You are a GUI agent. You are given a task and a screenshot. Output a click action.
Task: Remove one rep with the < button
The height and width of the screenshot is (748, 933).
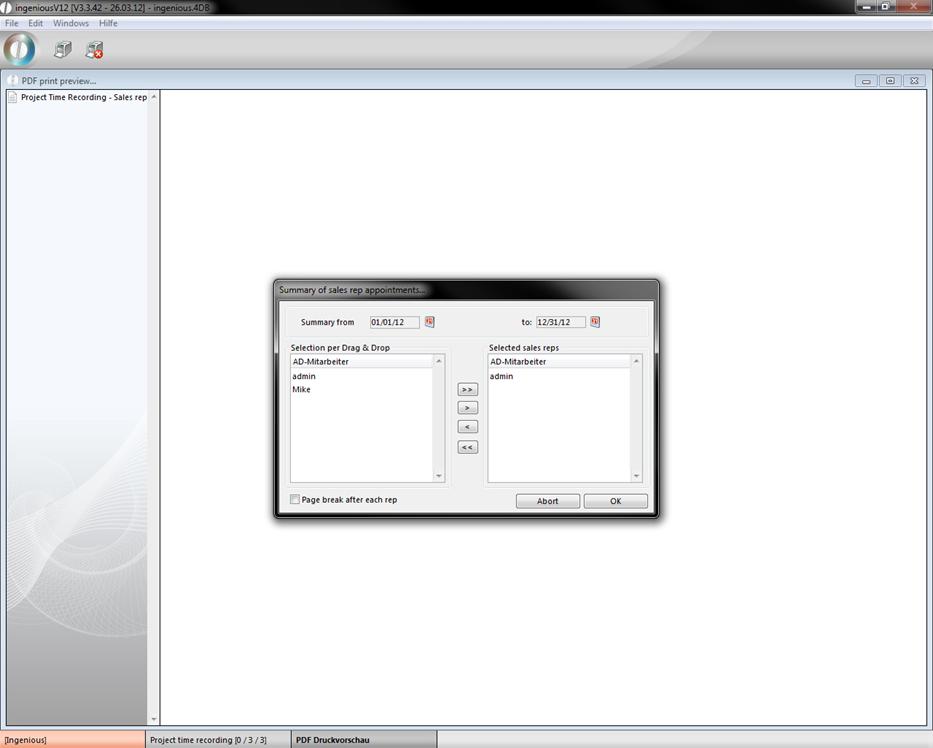pos(467,427)
